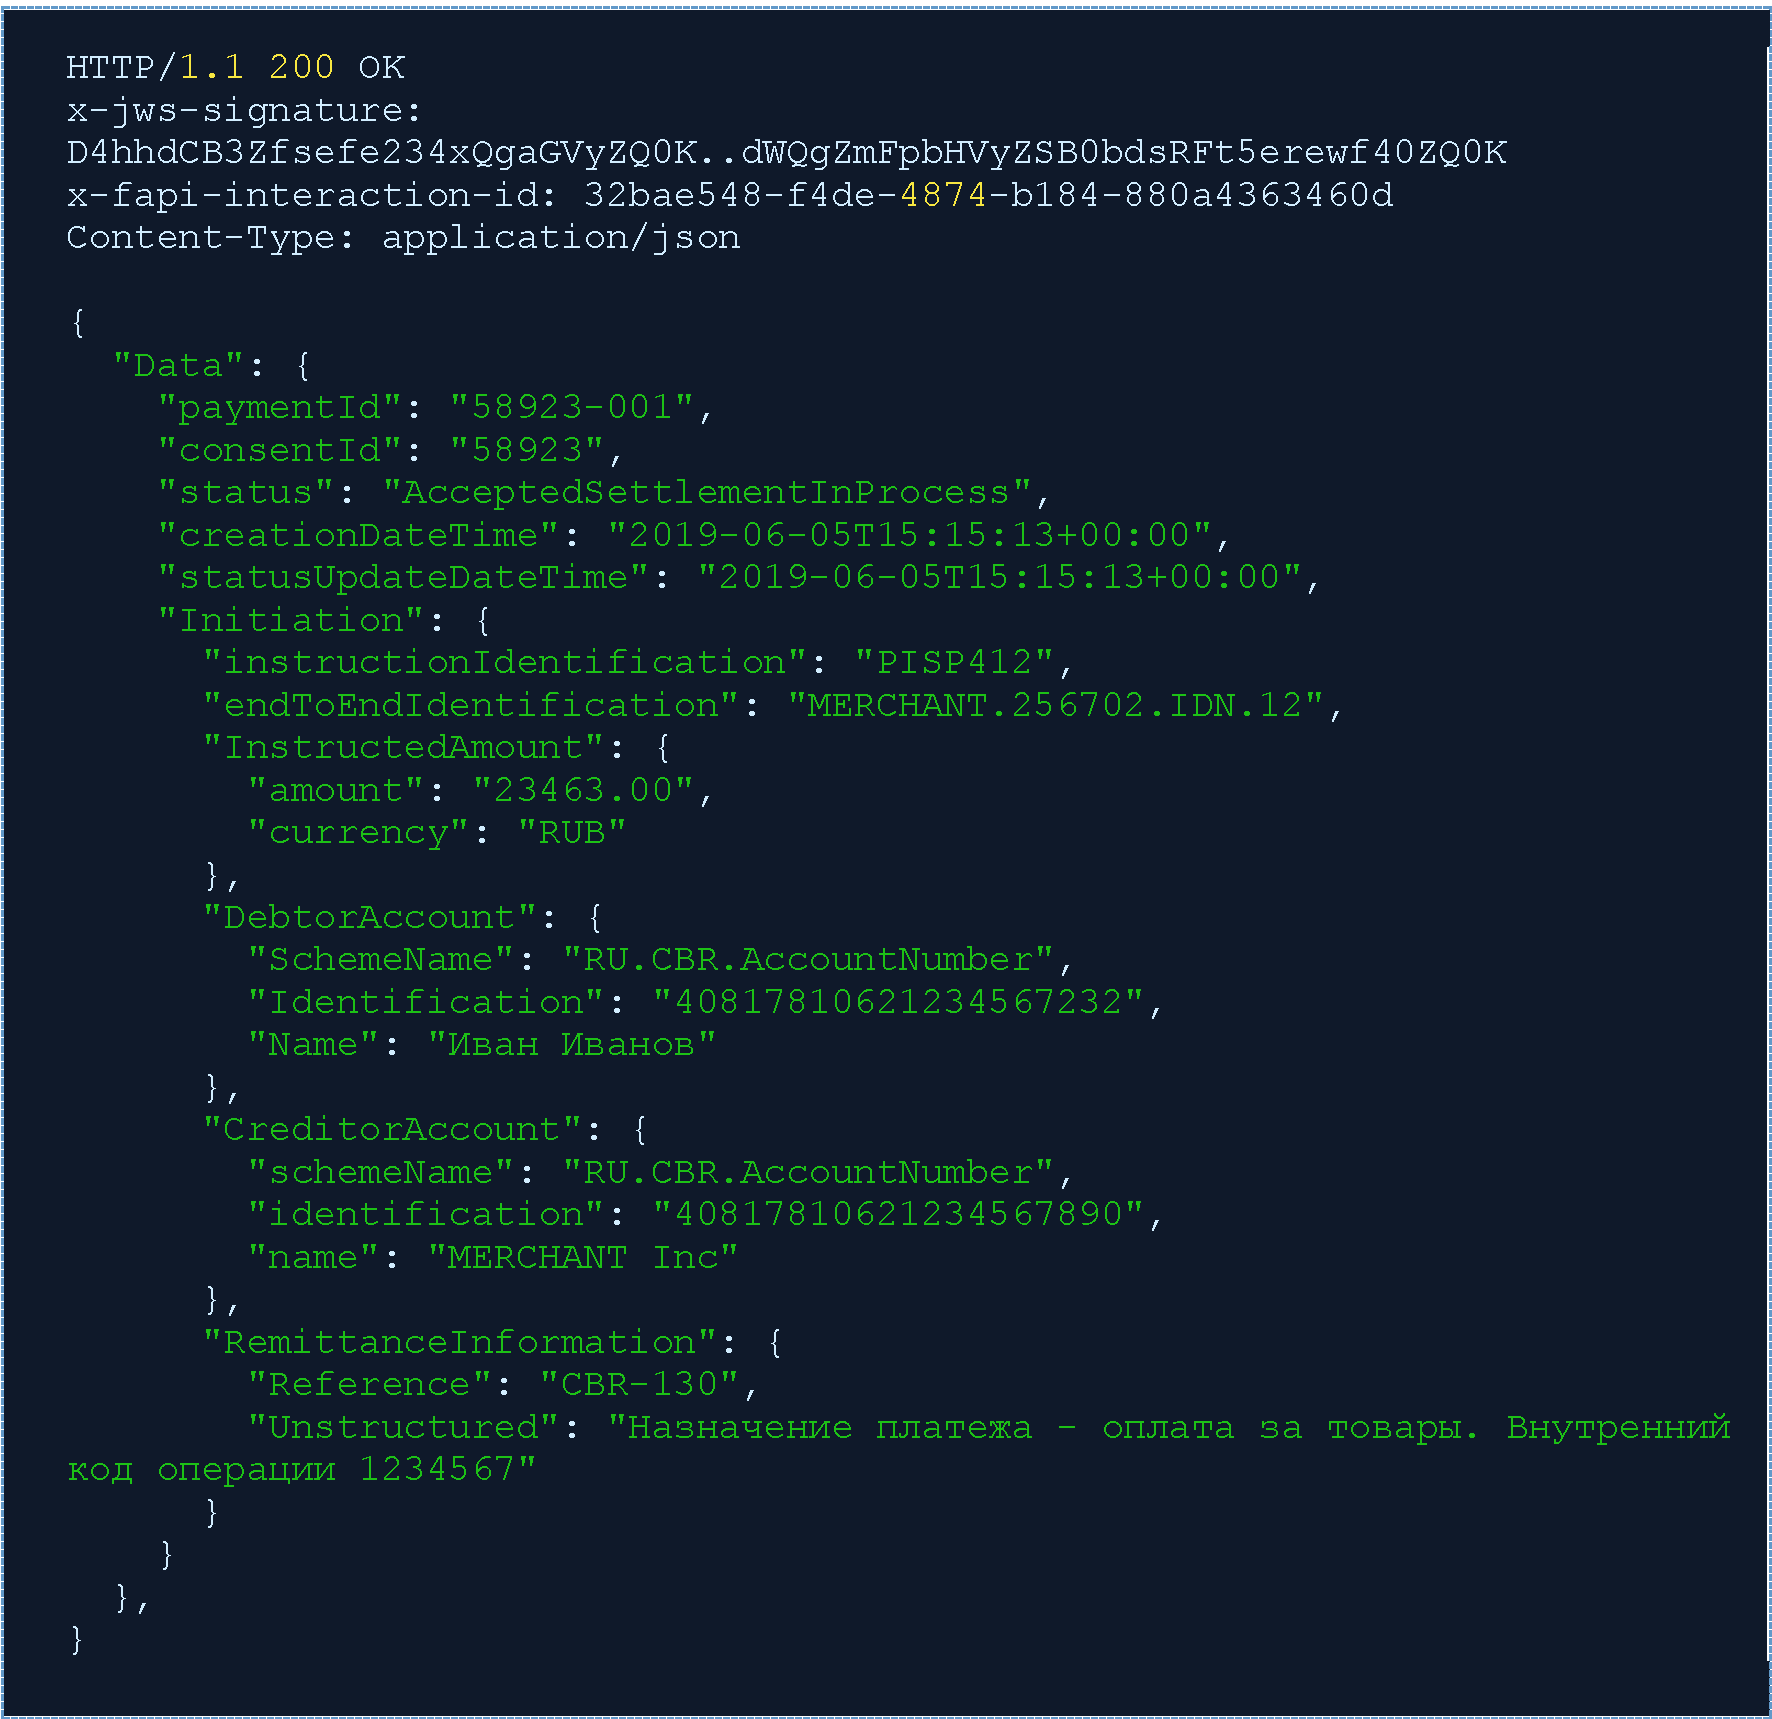Click the "Data" key
This screenshot has width=1772, height=1719.
tap(178, 365)
